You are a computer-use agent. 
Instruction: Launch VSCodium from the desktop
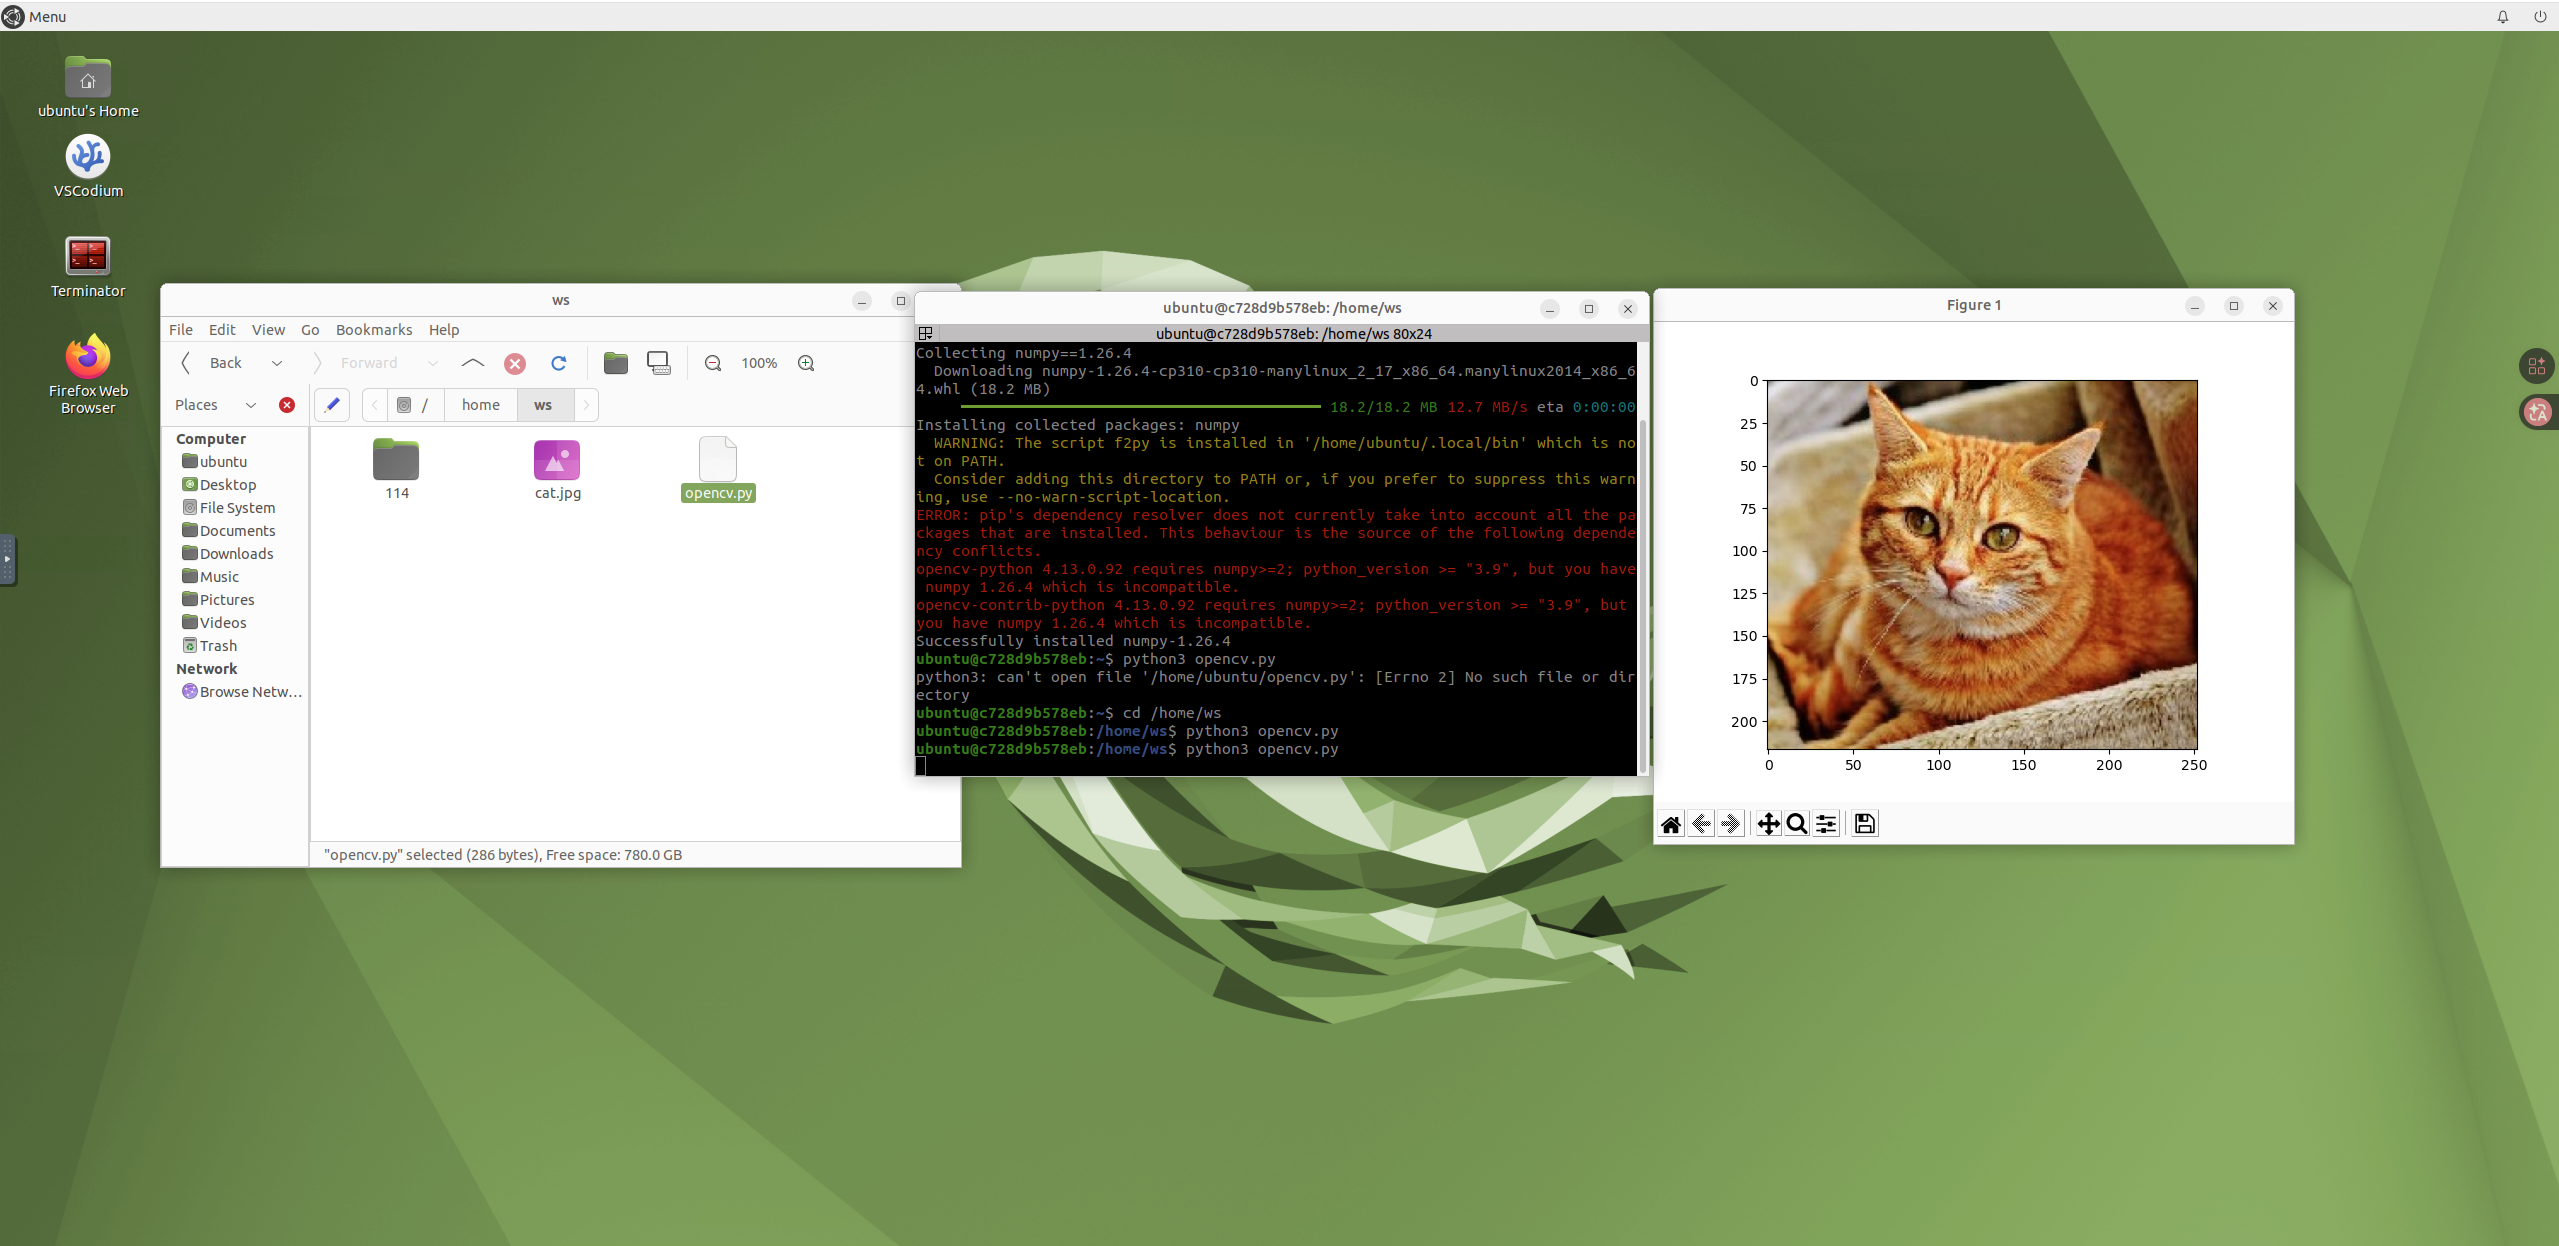pos(88,167)
